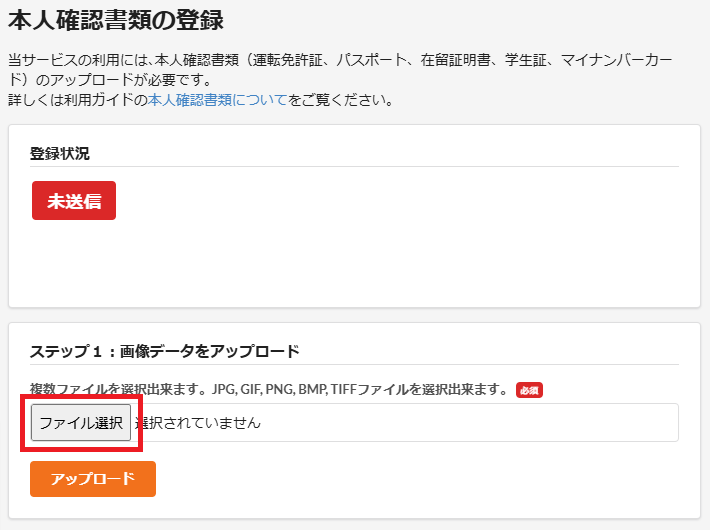710x530 pixels.
Task: Click the 登録状況 section heading
Action: 59,153
